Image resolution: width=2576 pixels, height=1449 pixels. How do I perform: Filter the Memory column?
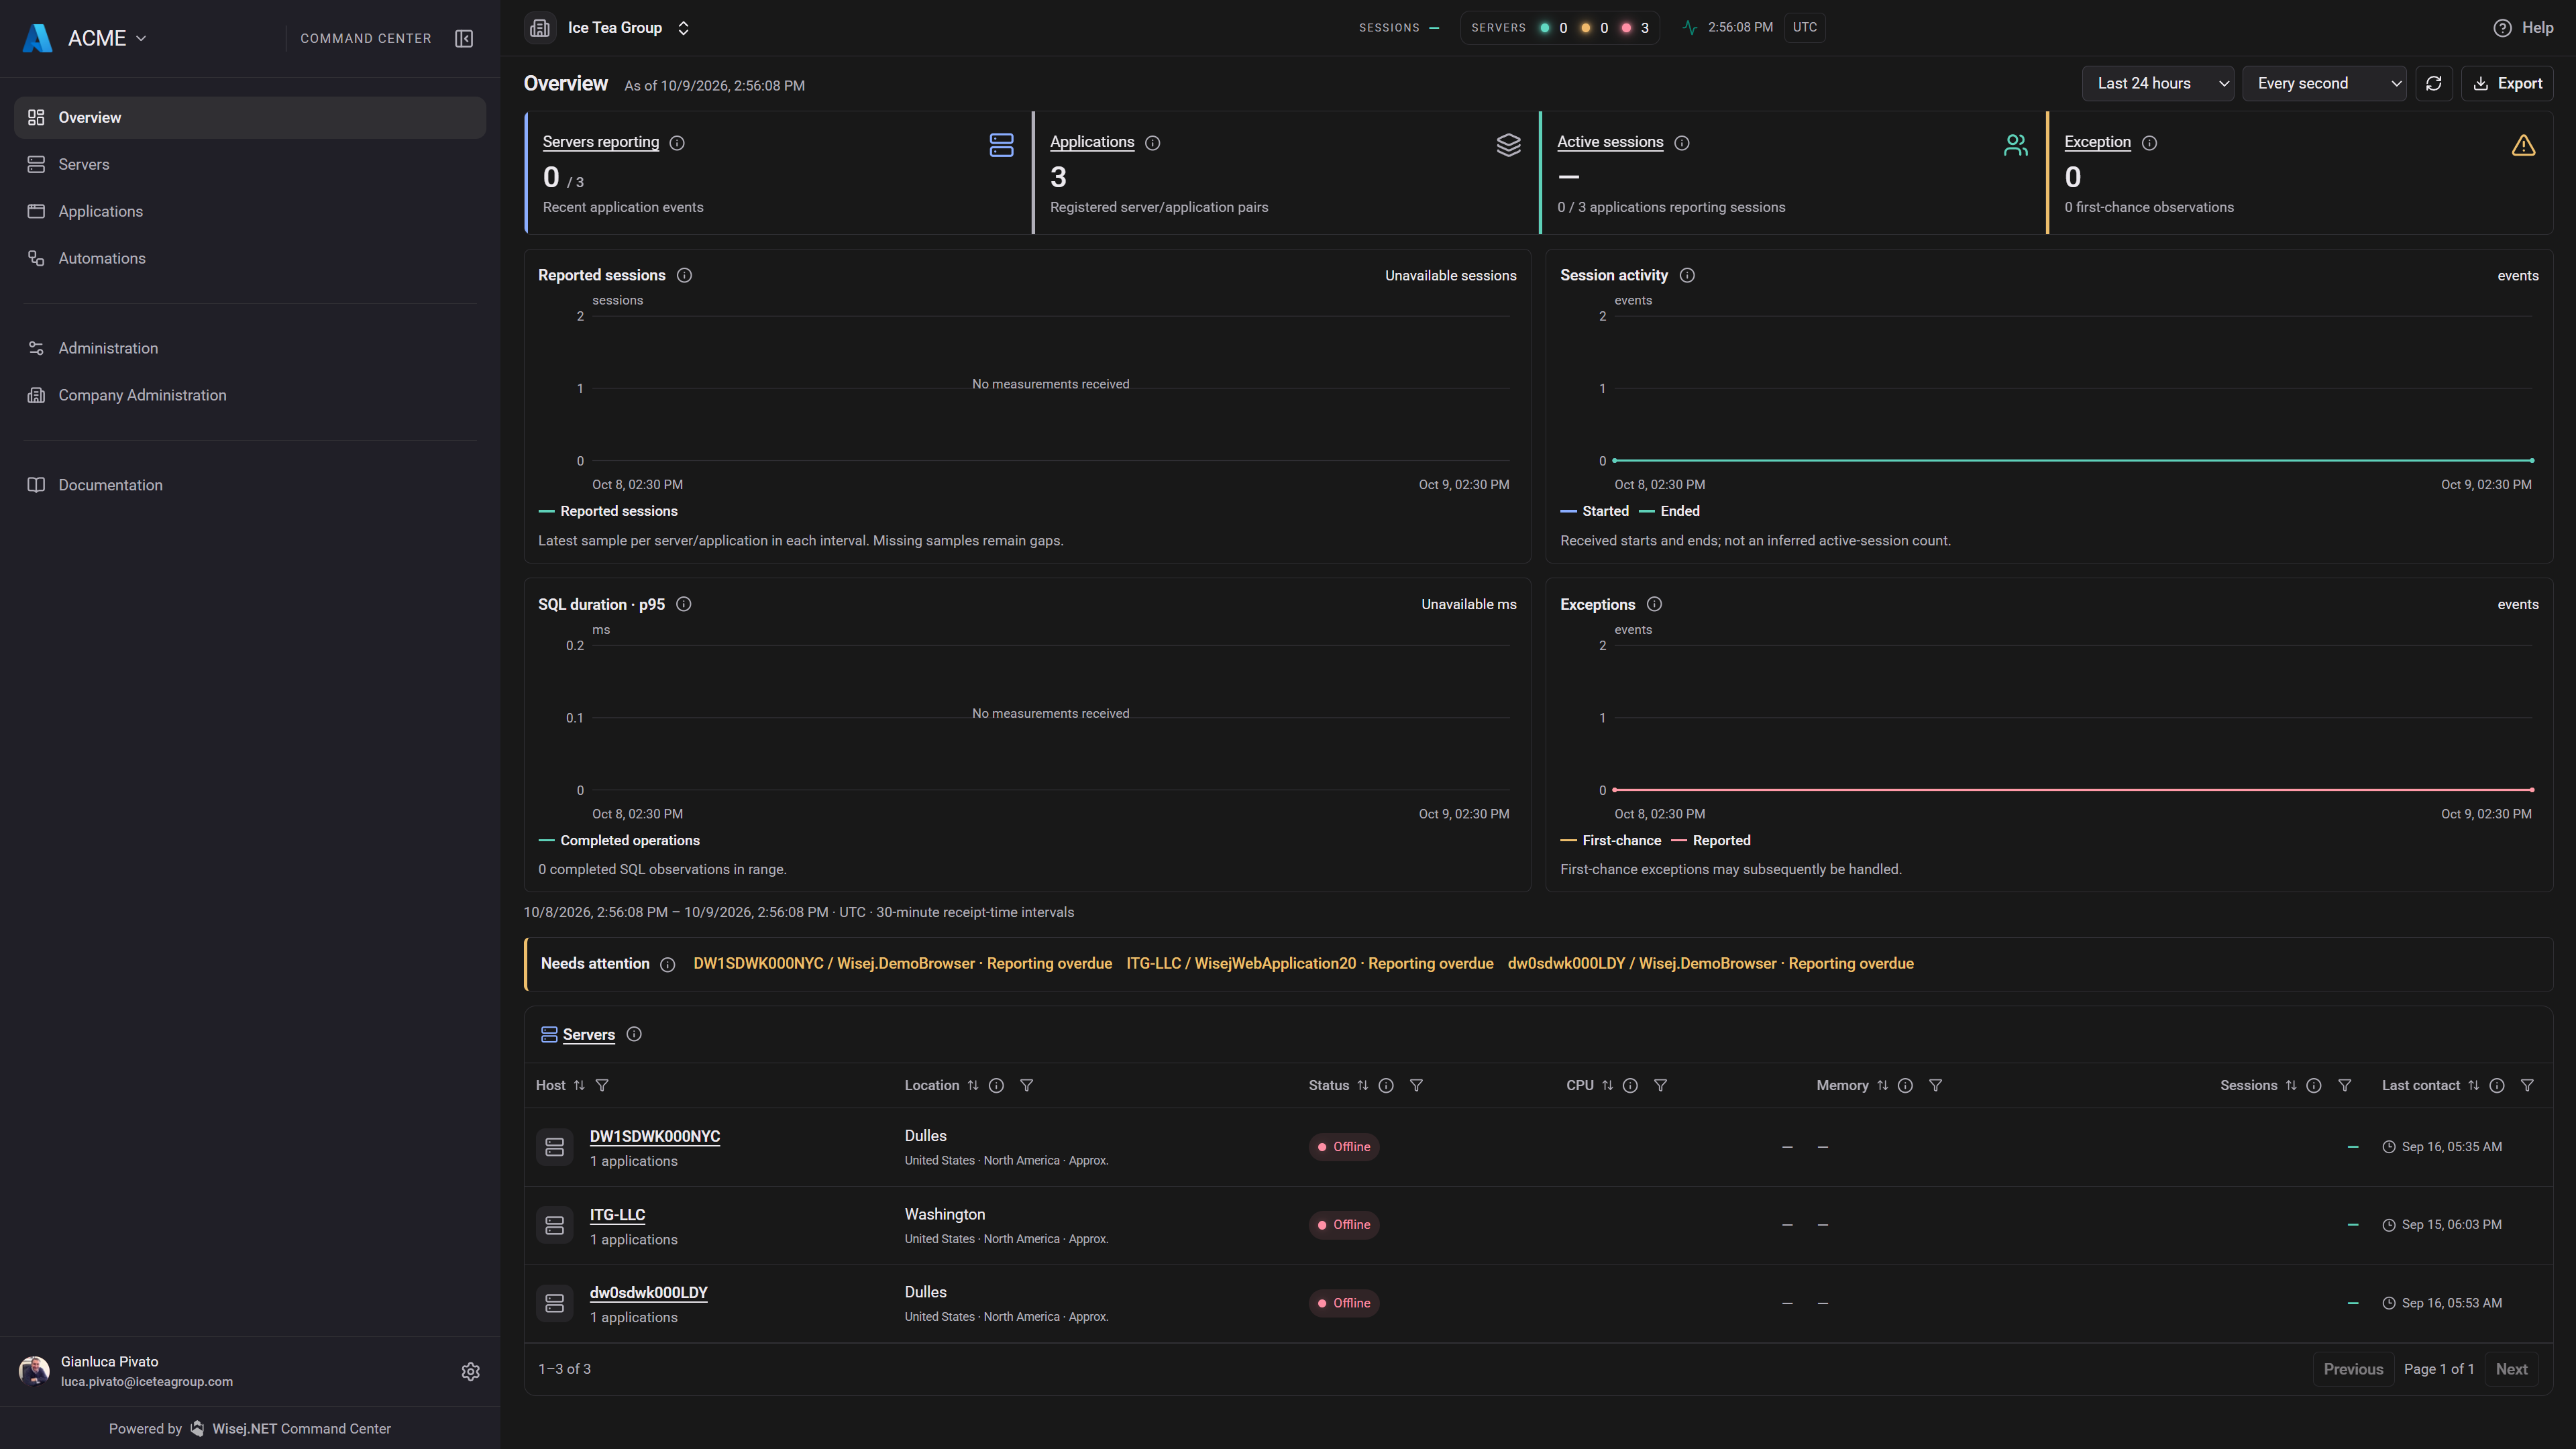click(x=1935, y=1085)
